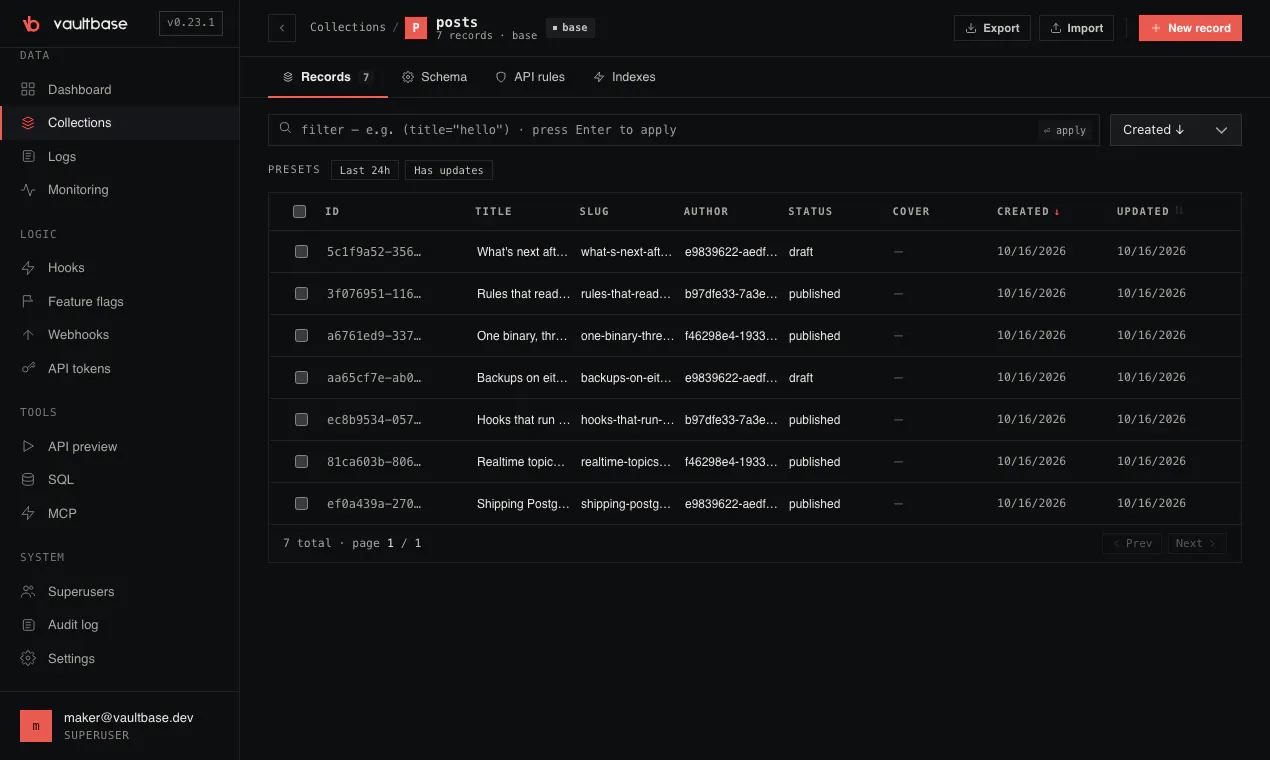Select the Records tab
This screenshot has height=760, width=1270.
click(x=328, y=77)
